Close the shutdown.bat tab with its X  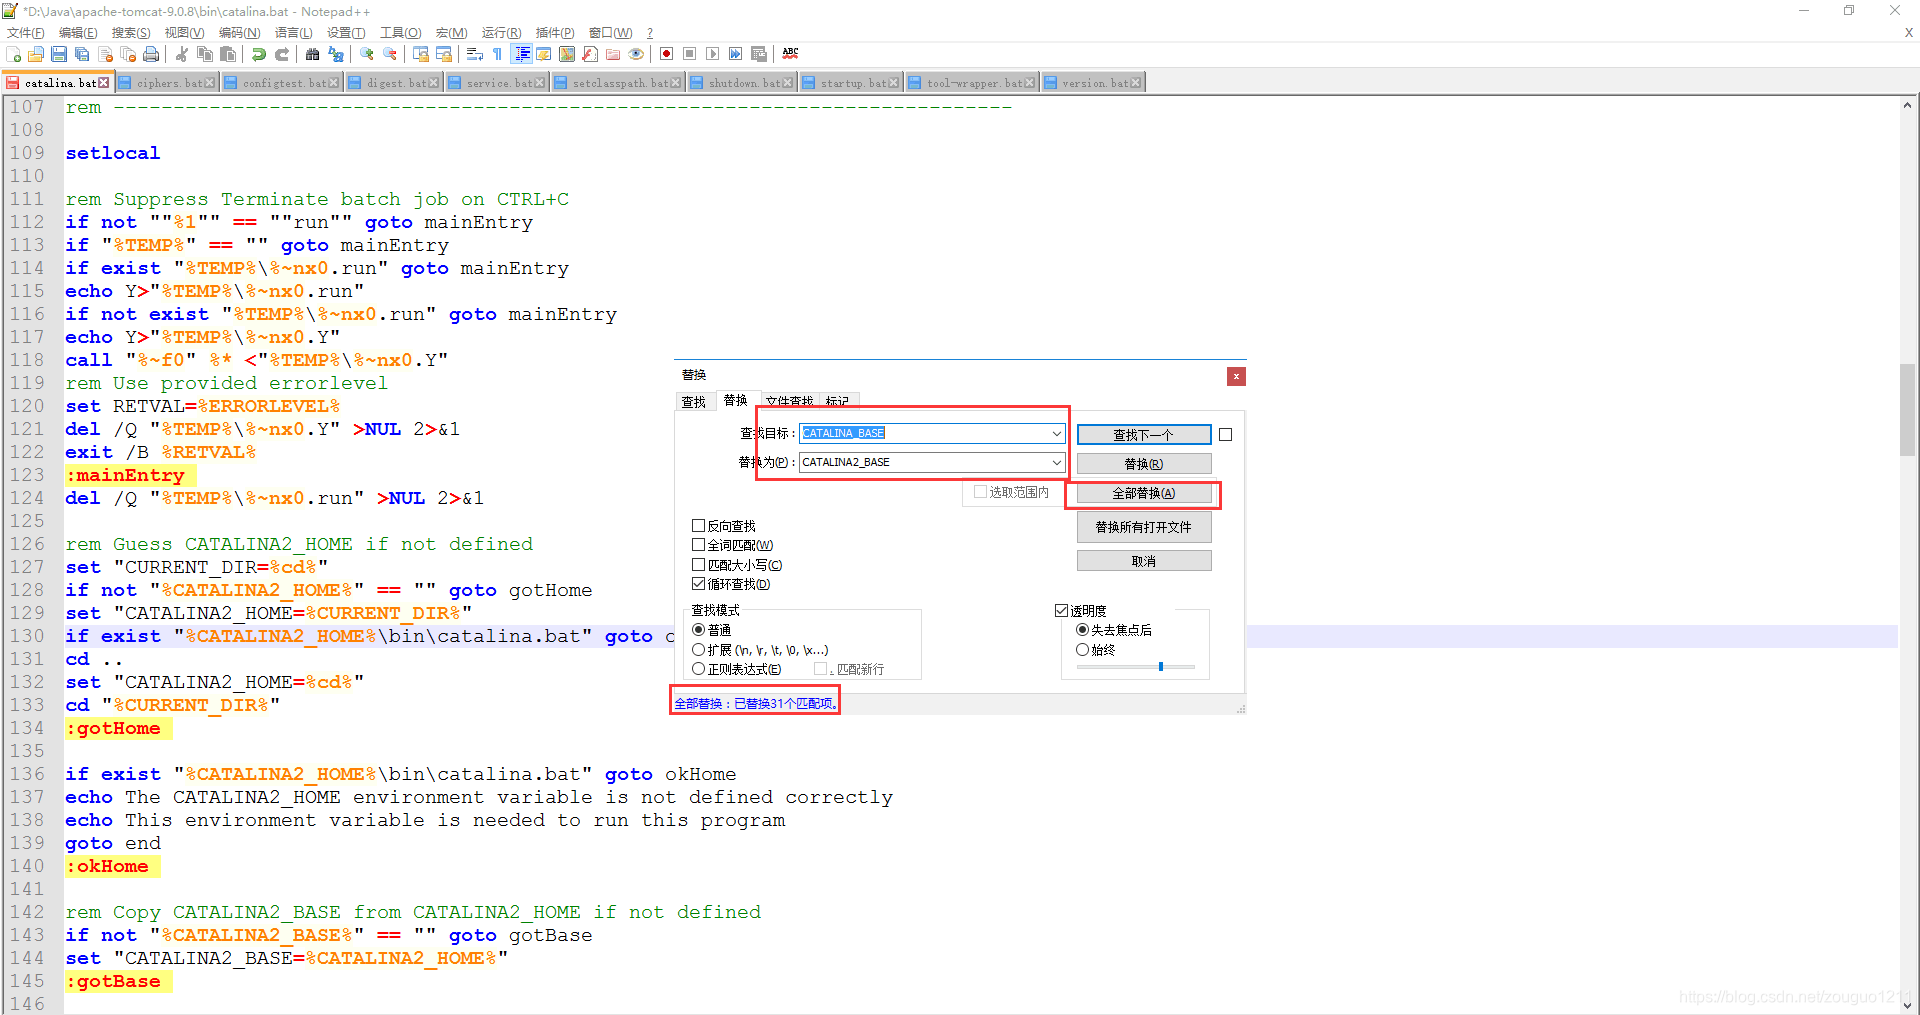click(788, 83)
